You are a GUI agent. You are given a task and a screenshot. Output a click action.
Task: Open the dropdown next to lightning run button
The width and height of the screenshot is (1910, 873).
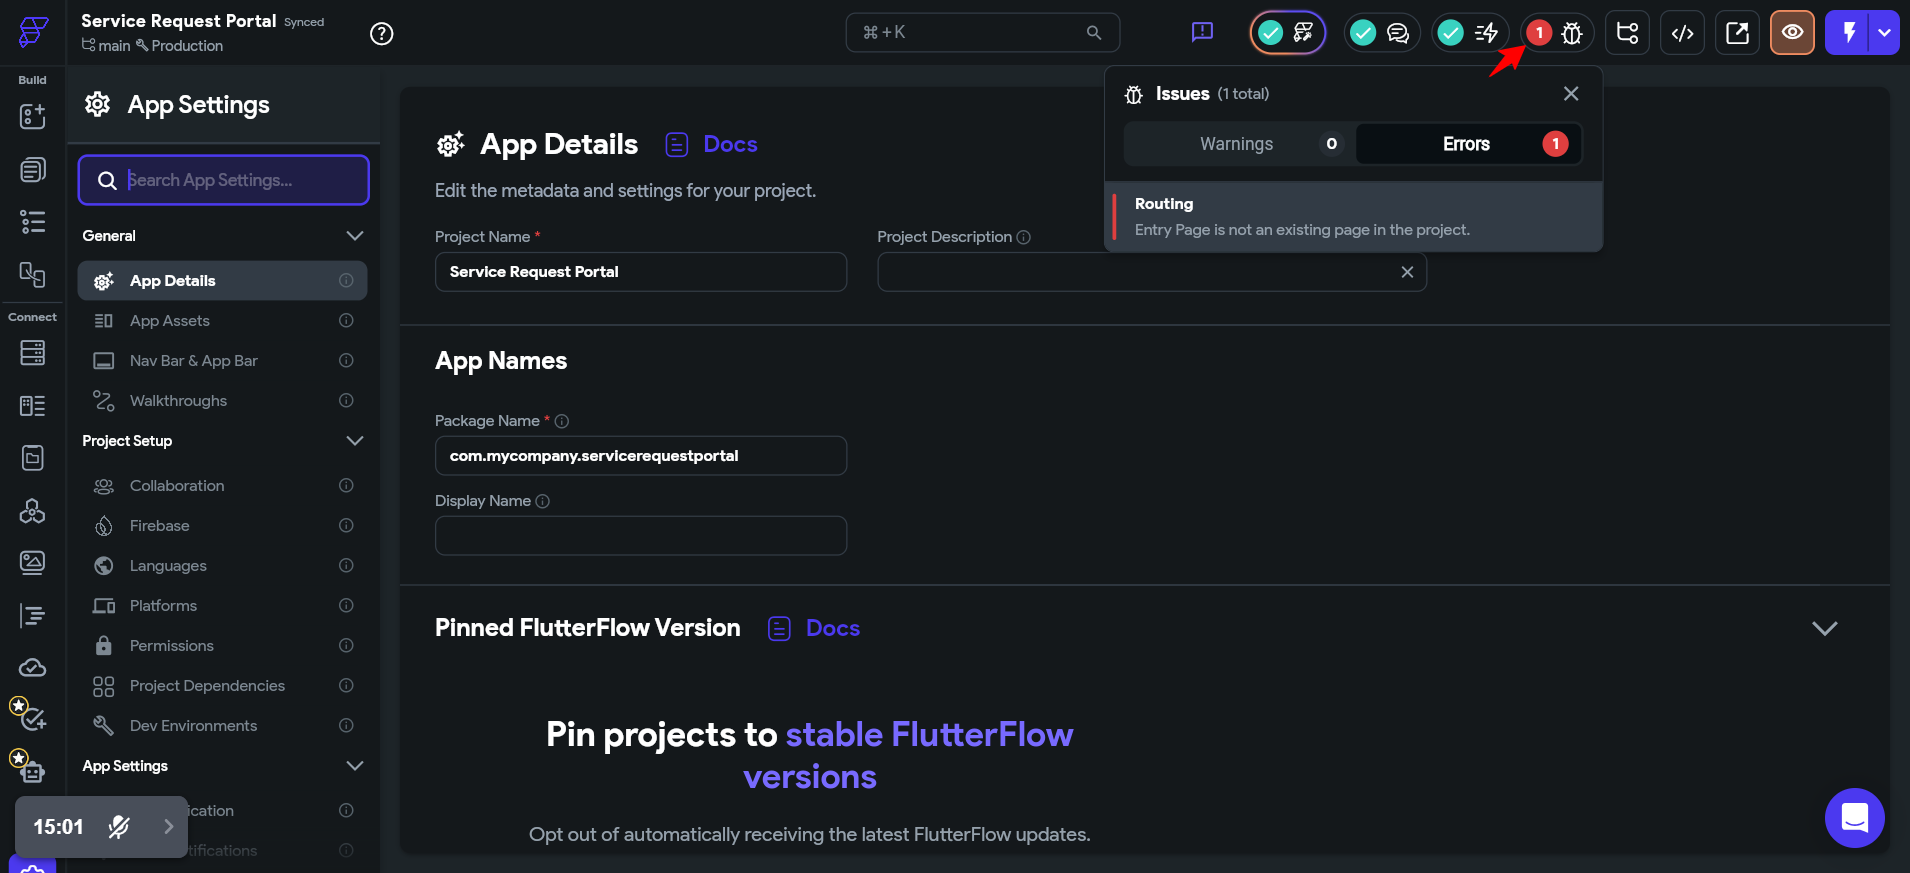click(1885, 33)
